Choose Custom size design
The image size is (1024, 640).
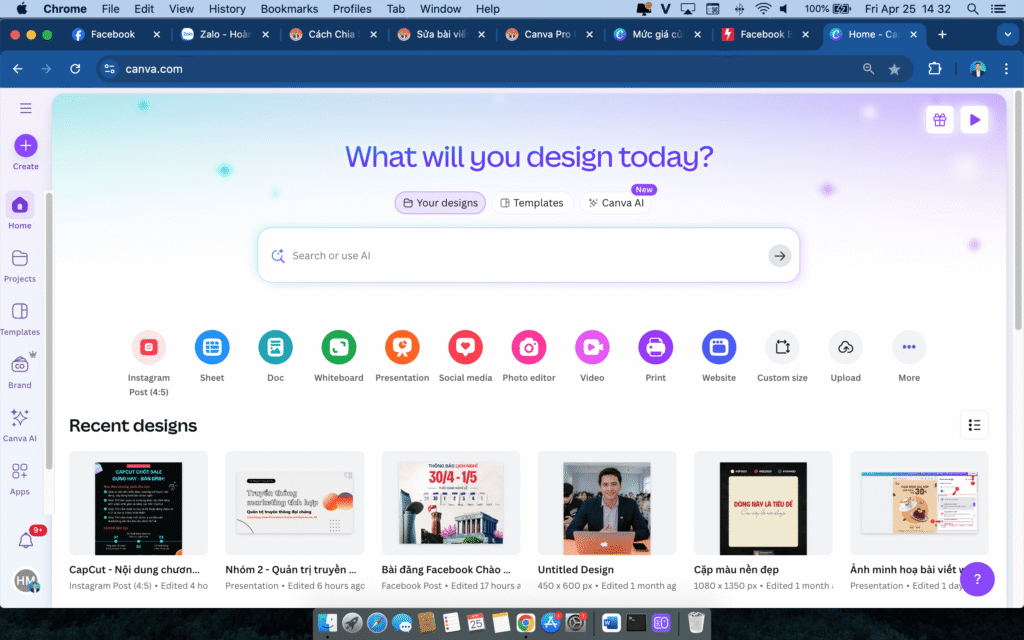[782, 347]
